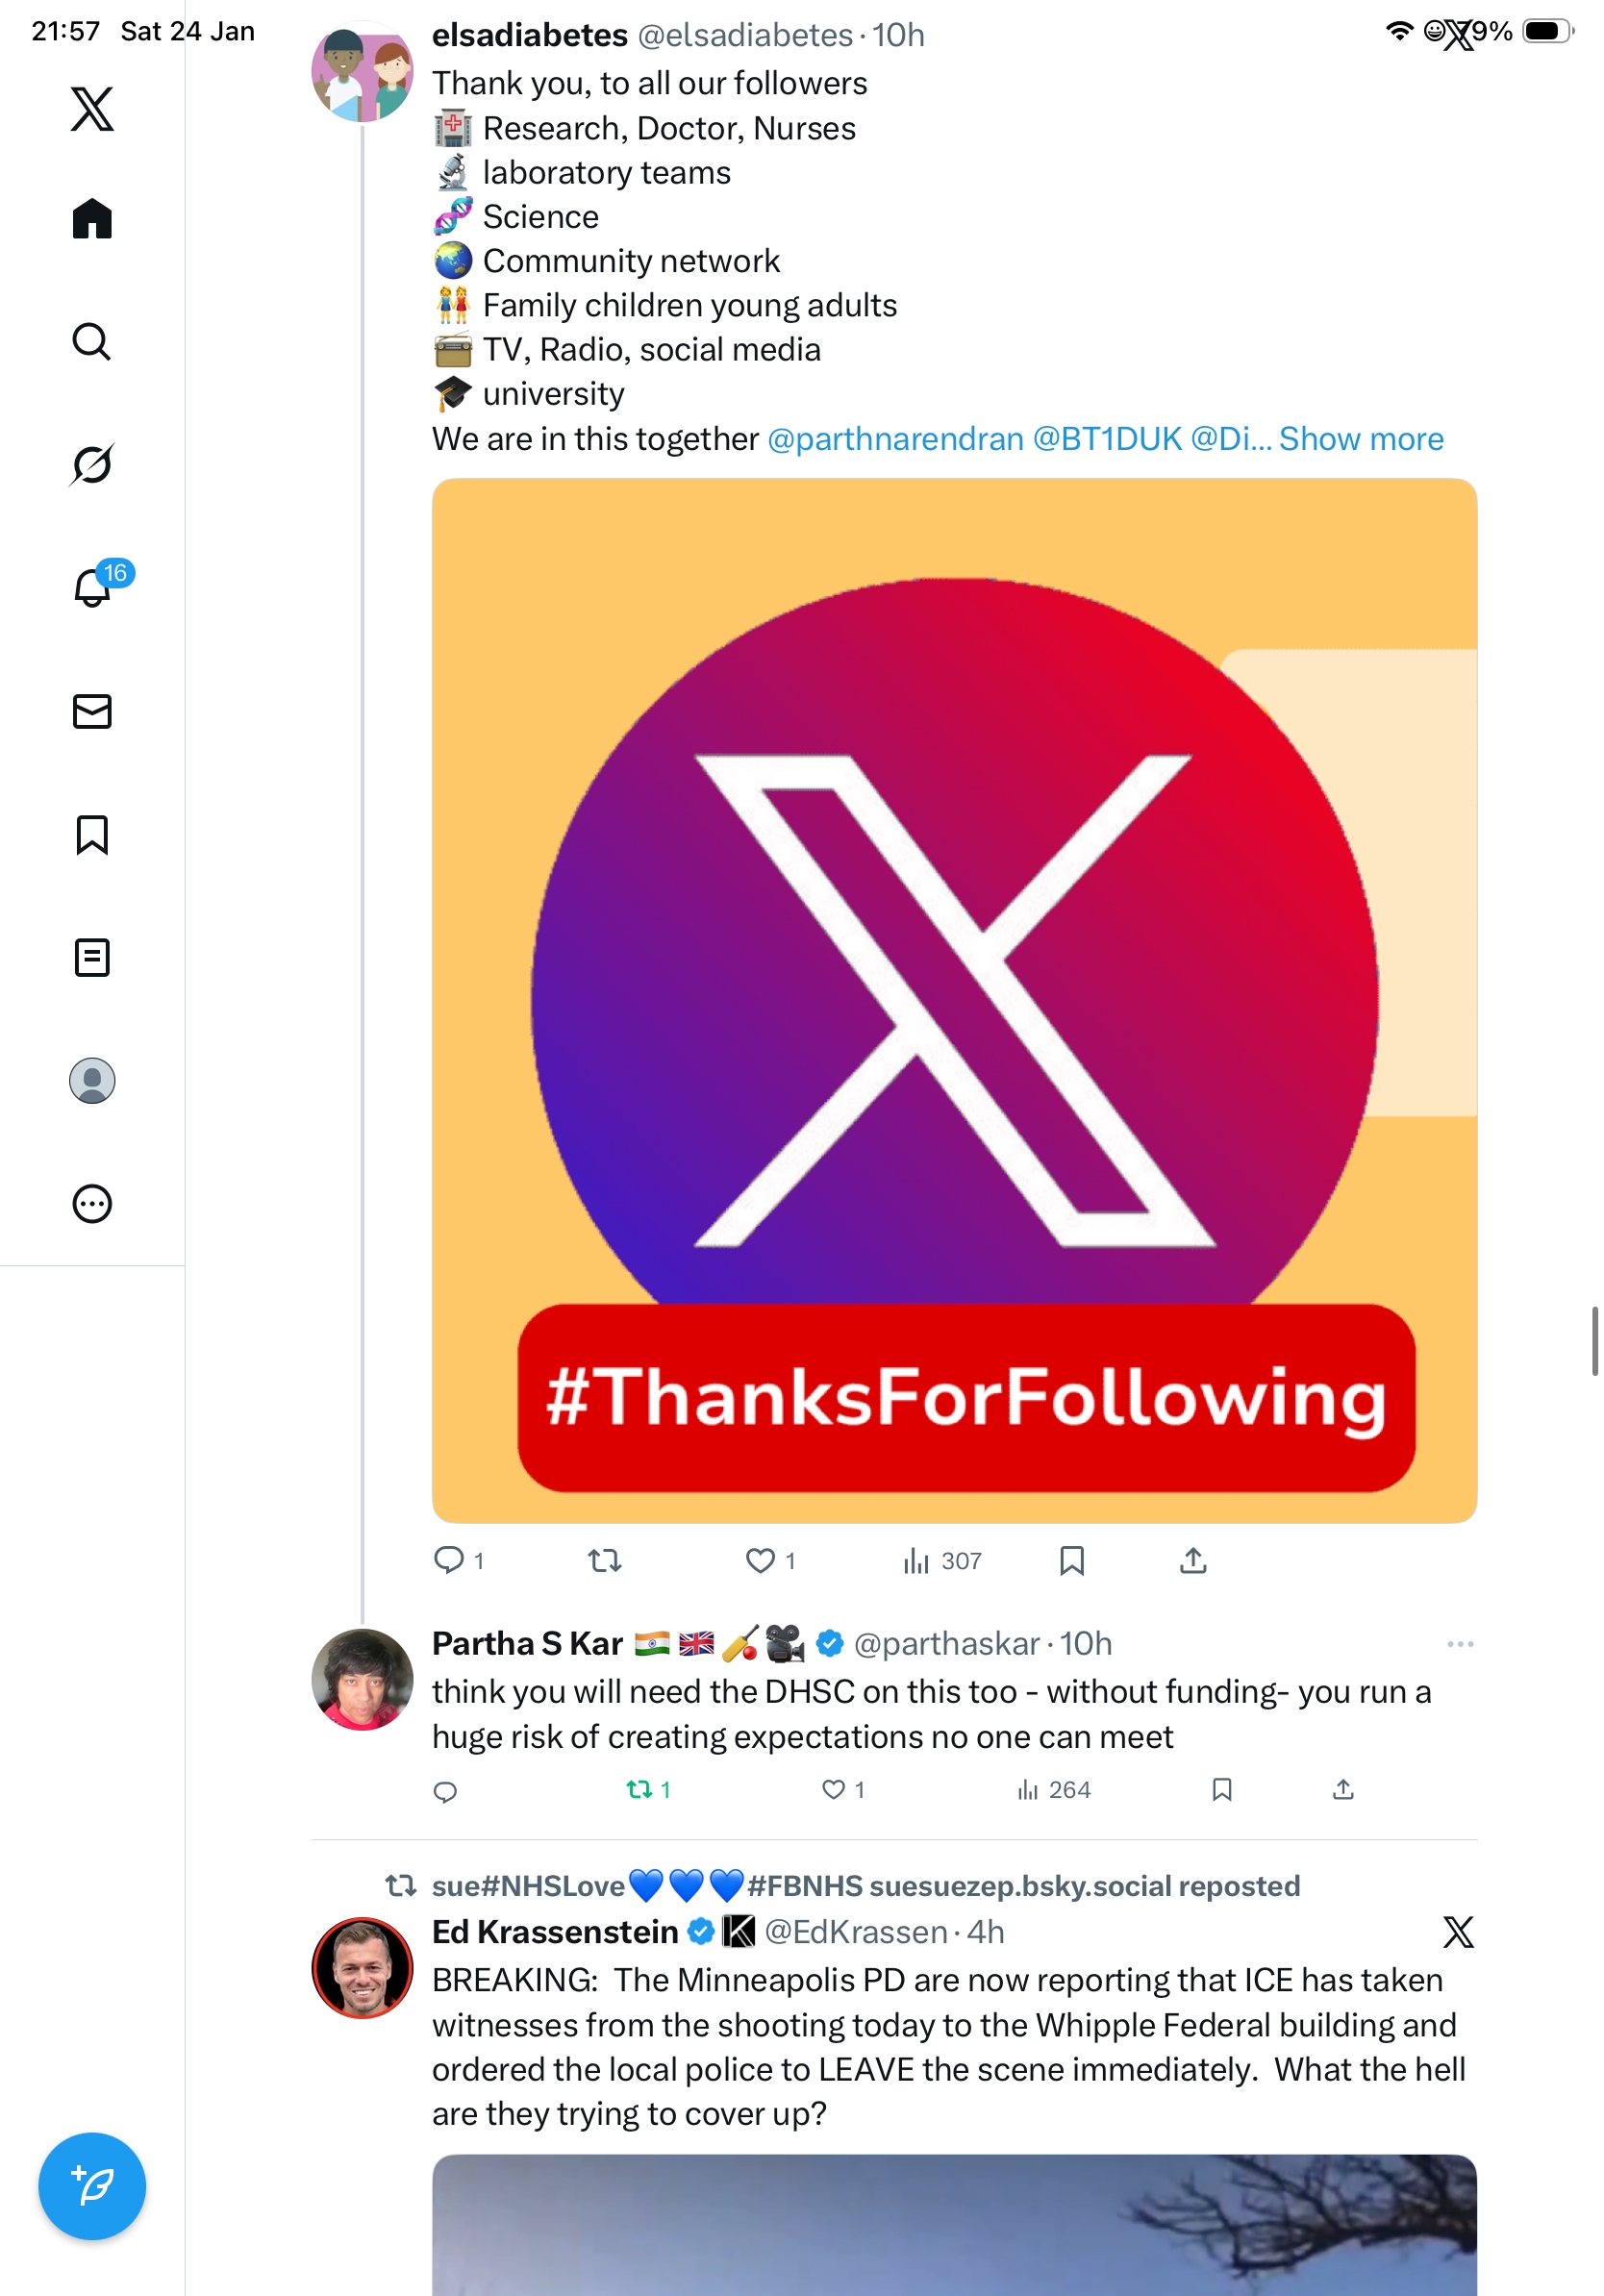Open the more options on Partha's reply
Image resolution: width=1604 pixels, height=2296 pixels.
(x=1460, y=1644)
